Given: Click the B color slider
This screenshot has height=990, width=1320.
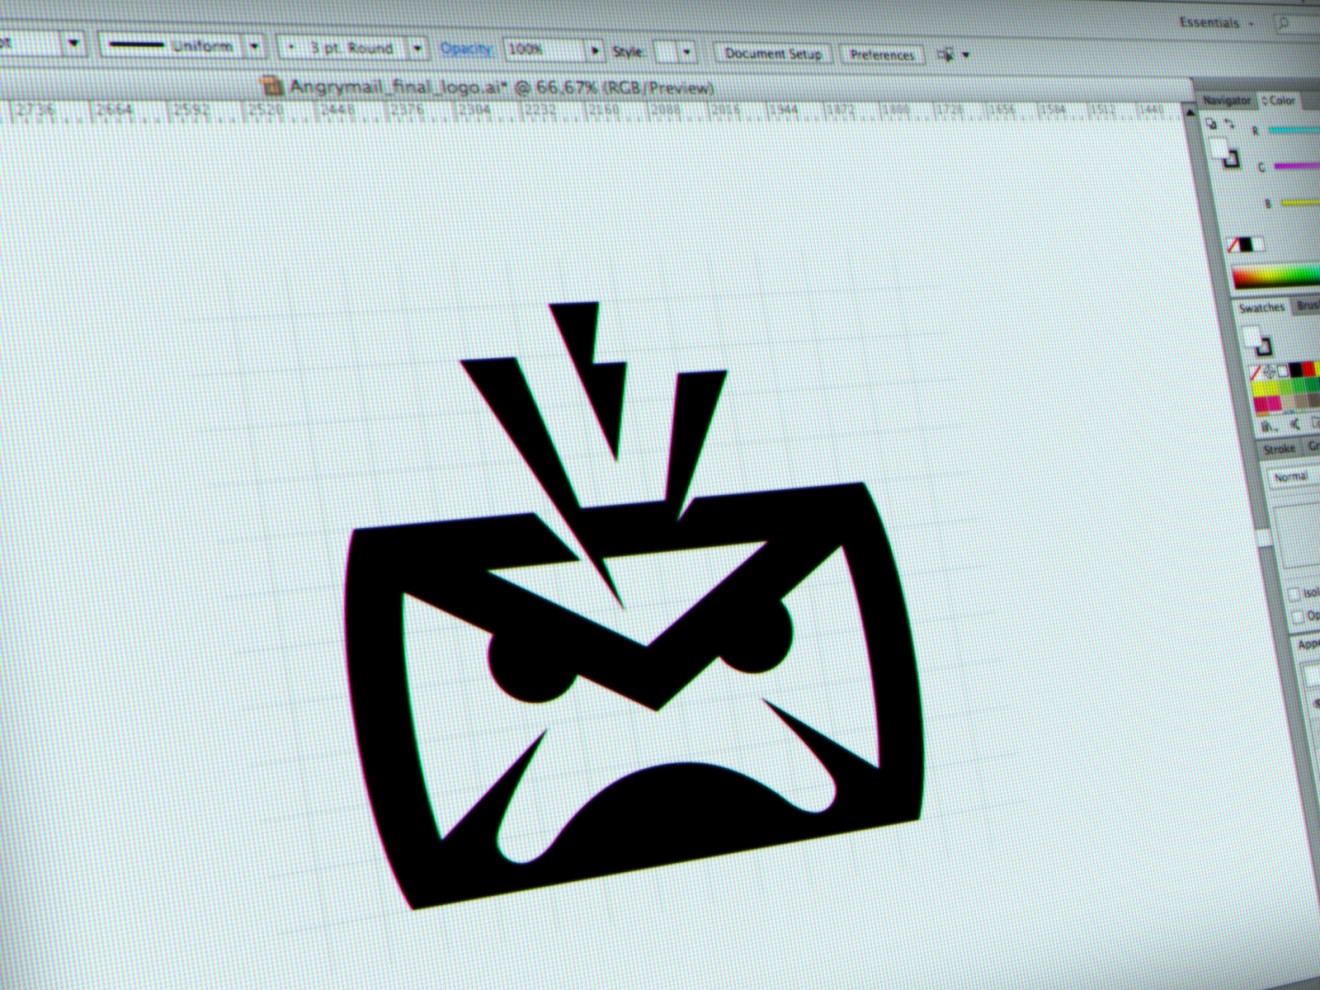Looking at the screenshot, I should point(1301,203).
